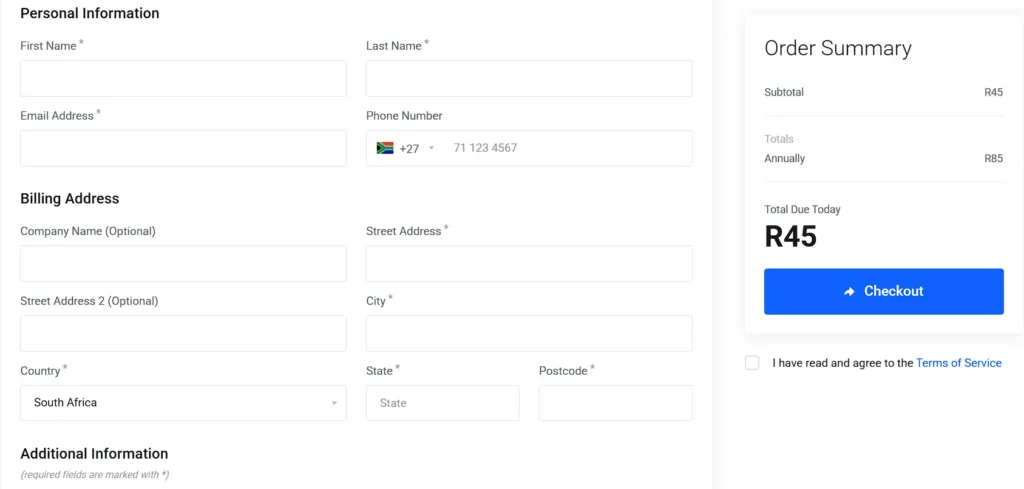This screenshot has width=1024, height=489.
Task: Click the R45 Total Due Today amount
Action: [x=791, y=237]
